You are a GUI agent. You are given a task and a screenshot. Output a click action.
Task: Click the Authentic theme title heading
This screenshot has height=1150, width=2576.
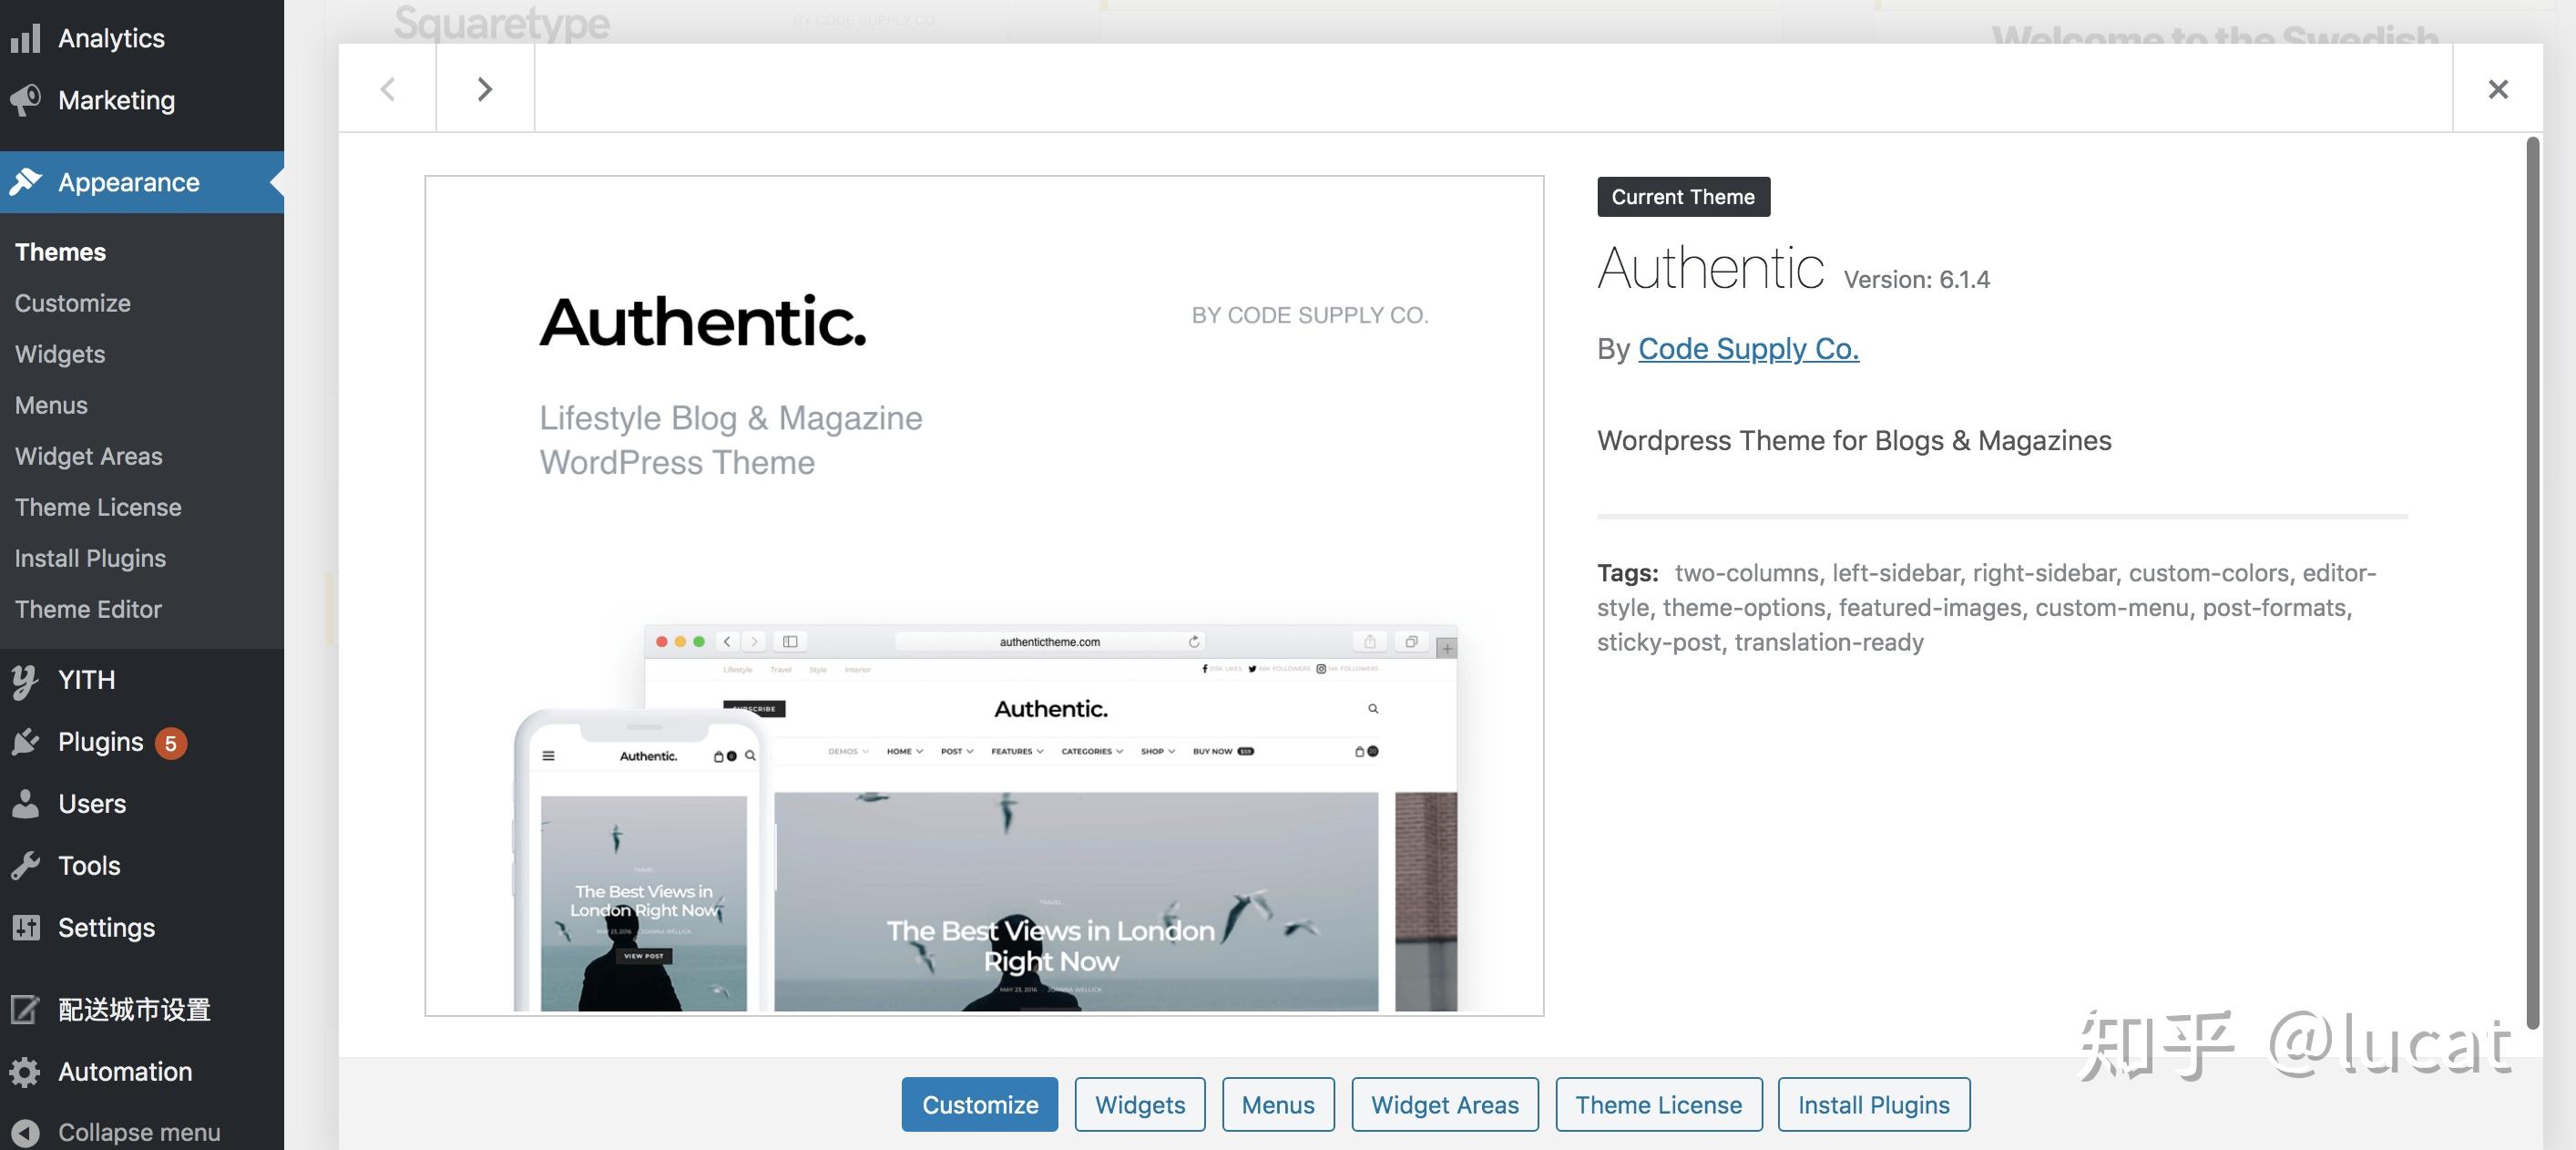1711,268
